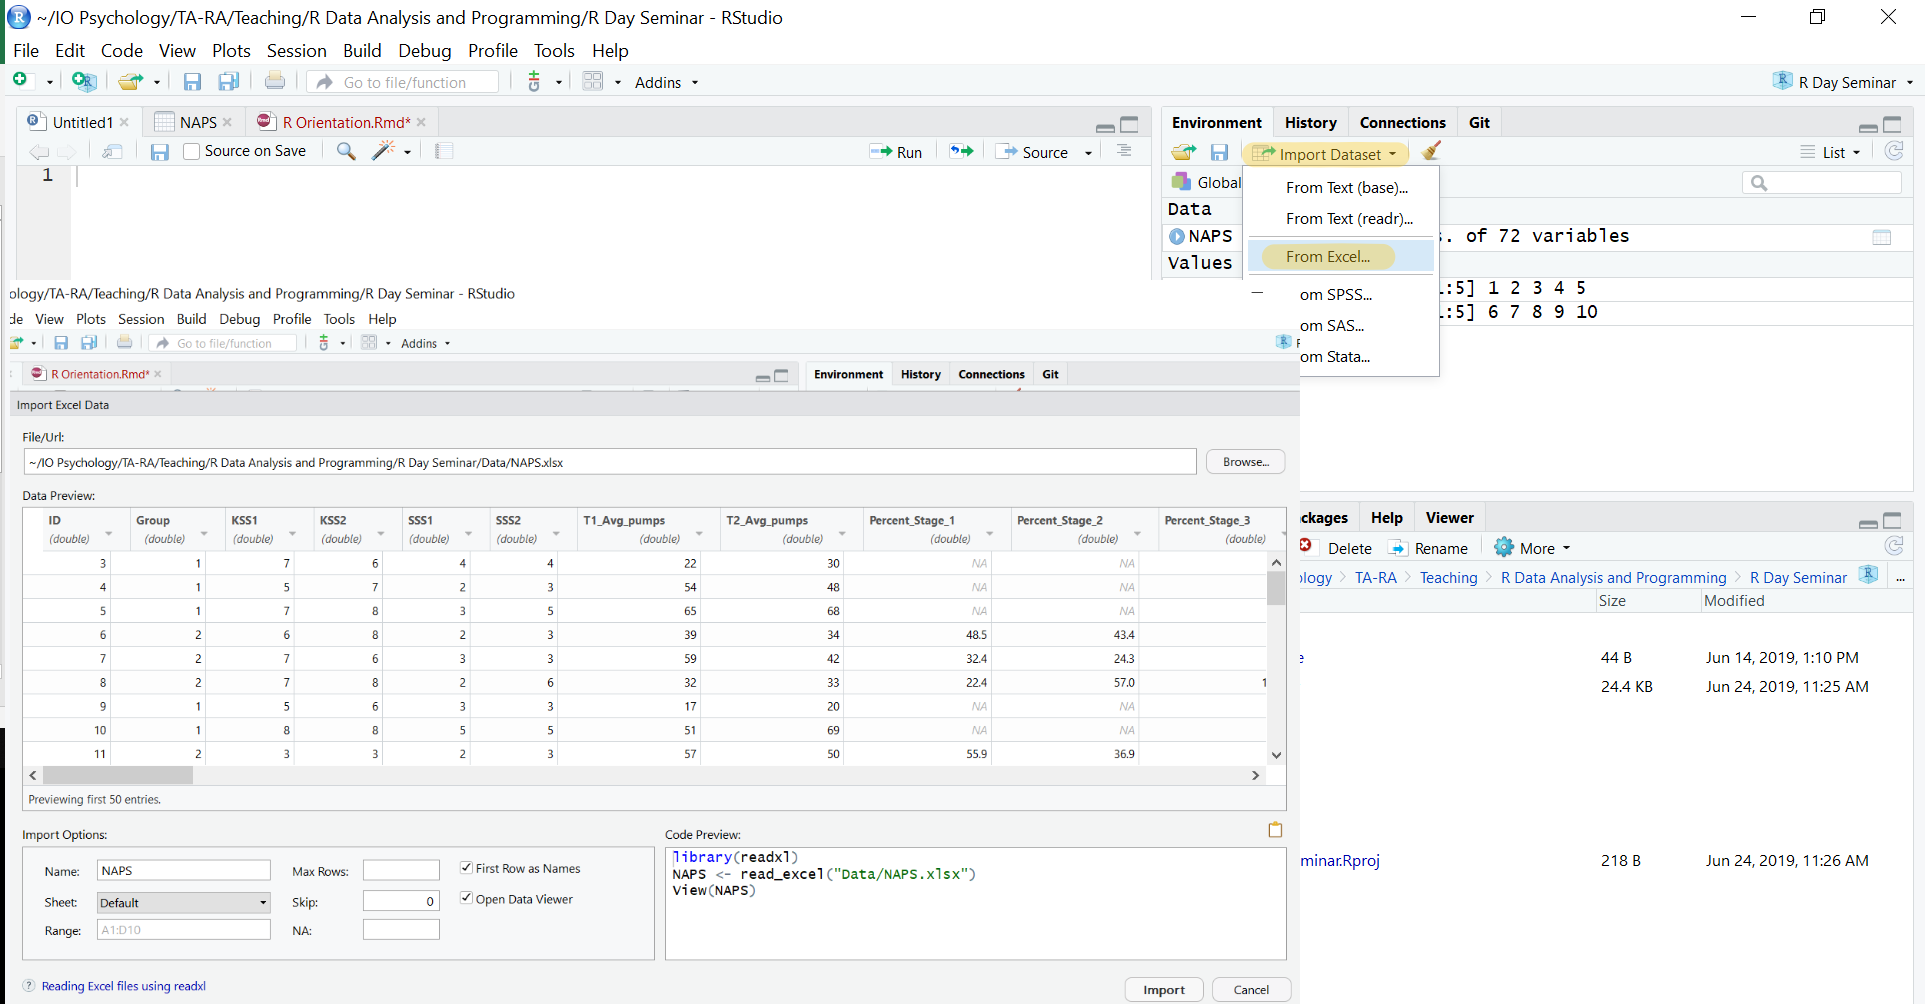
Task: Click the version control Git icon in top toolbar
Action: 534,82
